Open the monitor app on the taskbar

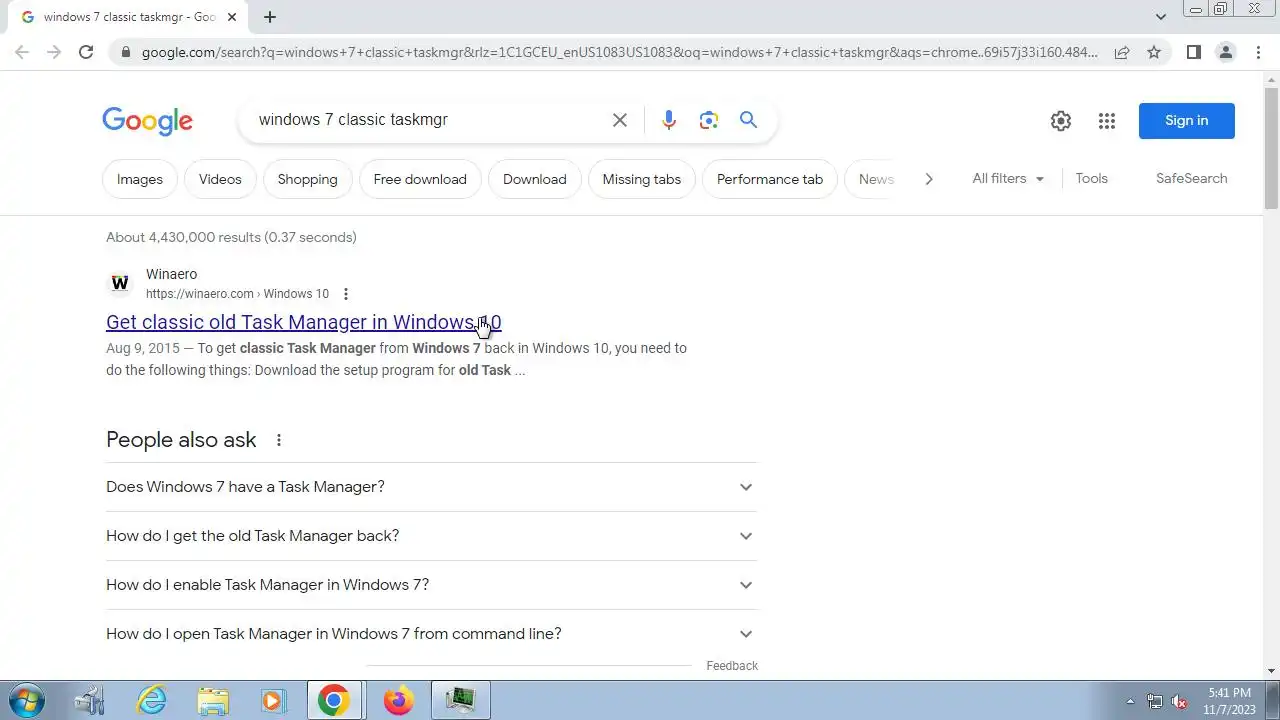pyautogui.click(x=461, y=700)
